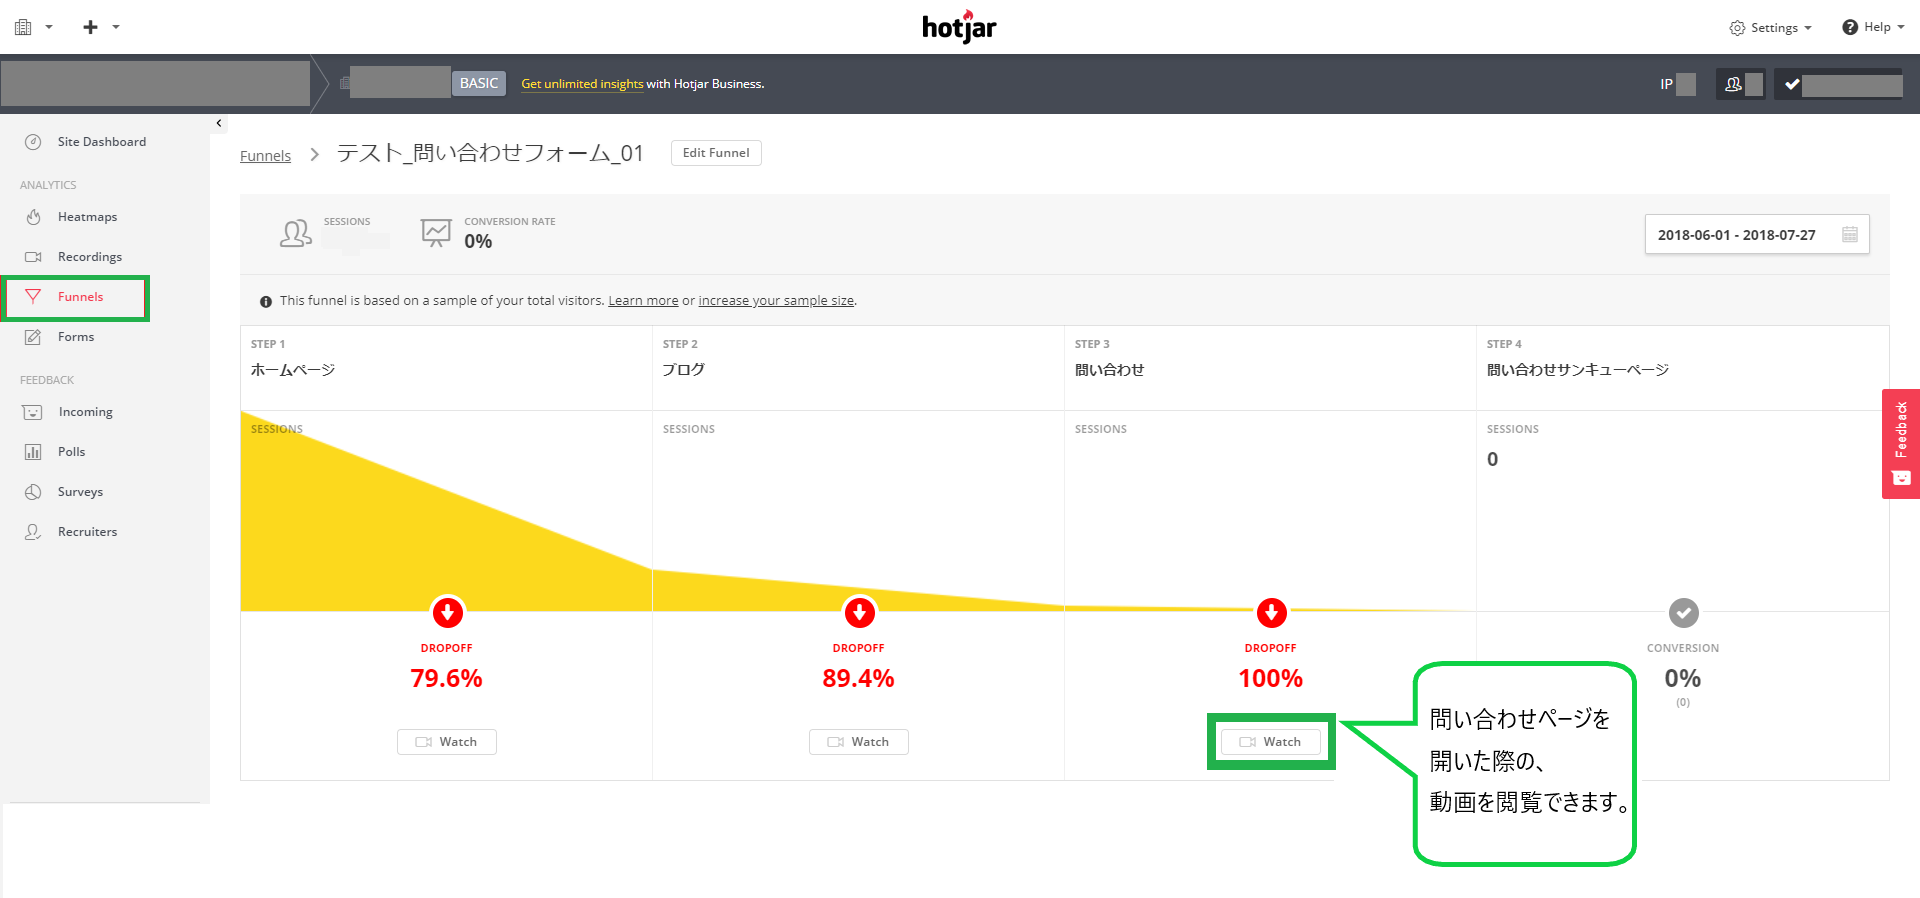
Task: Click the Polls bar chart icon
Action: click(x=33, y=452)
